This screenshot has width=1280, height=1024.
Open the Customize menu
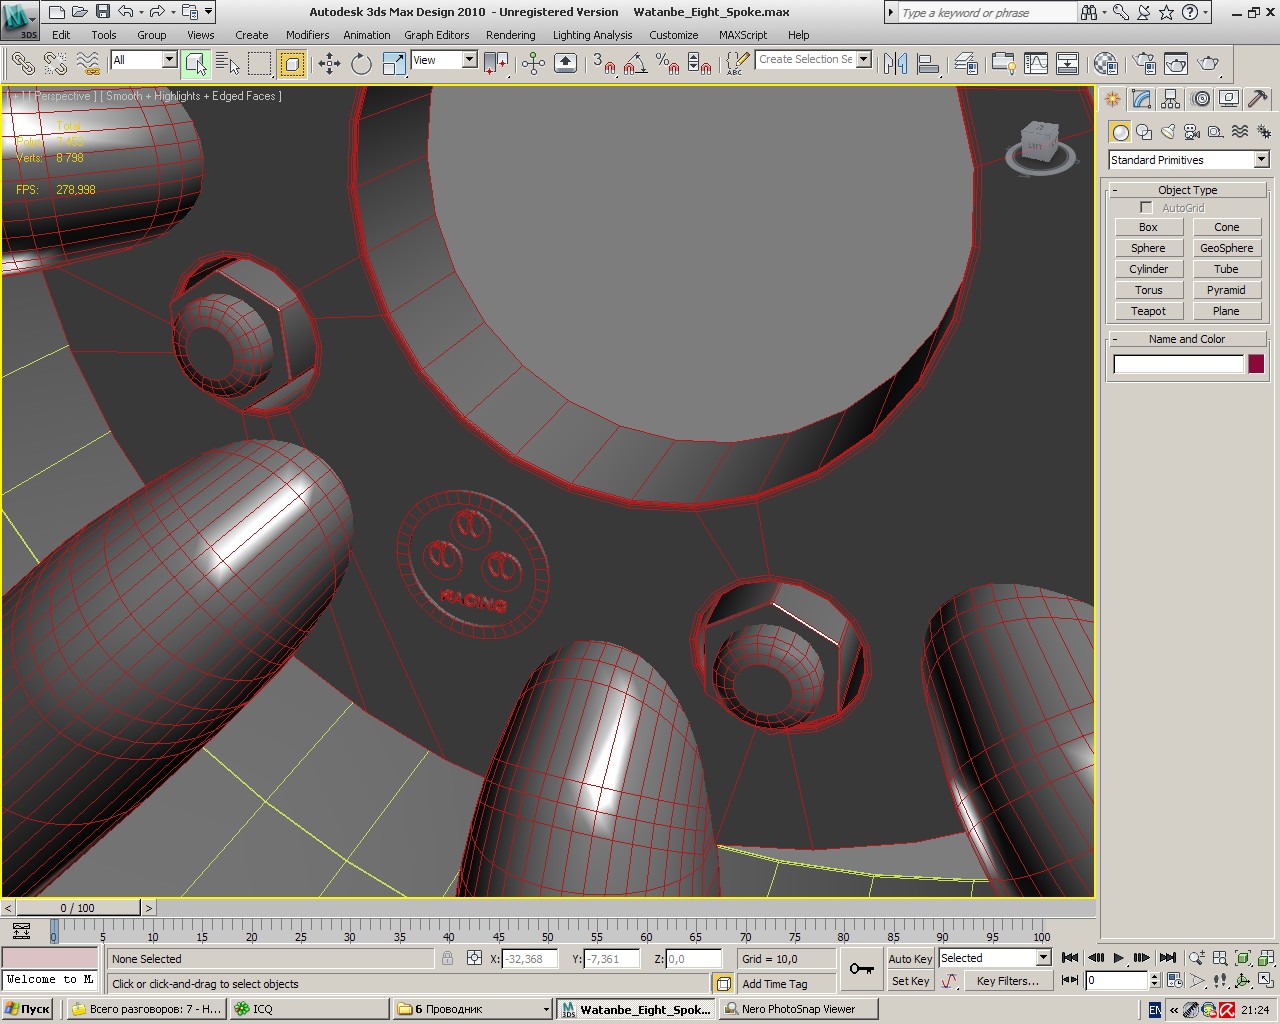click(x=674, y=35)
